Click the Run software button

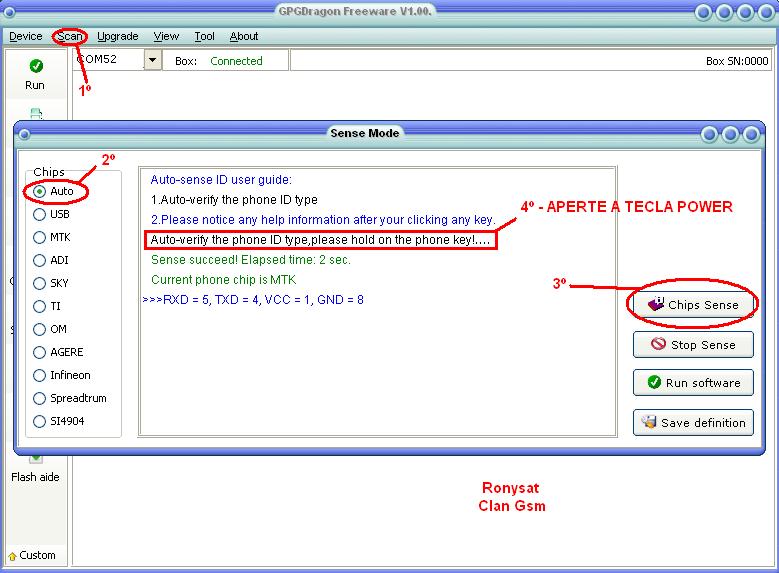coord(693,383)
